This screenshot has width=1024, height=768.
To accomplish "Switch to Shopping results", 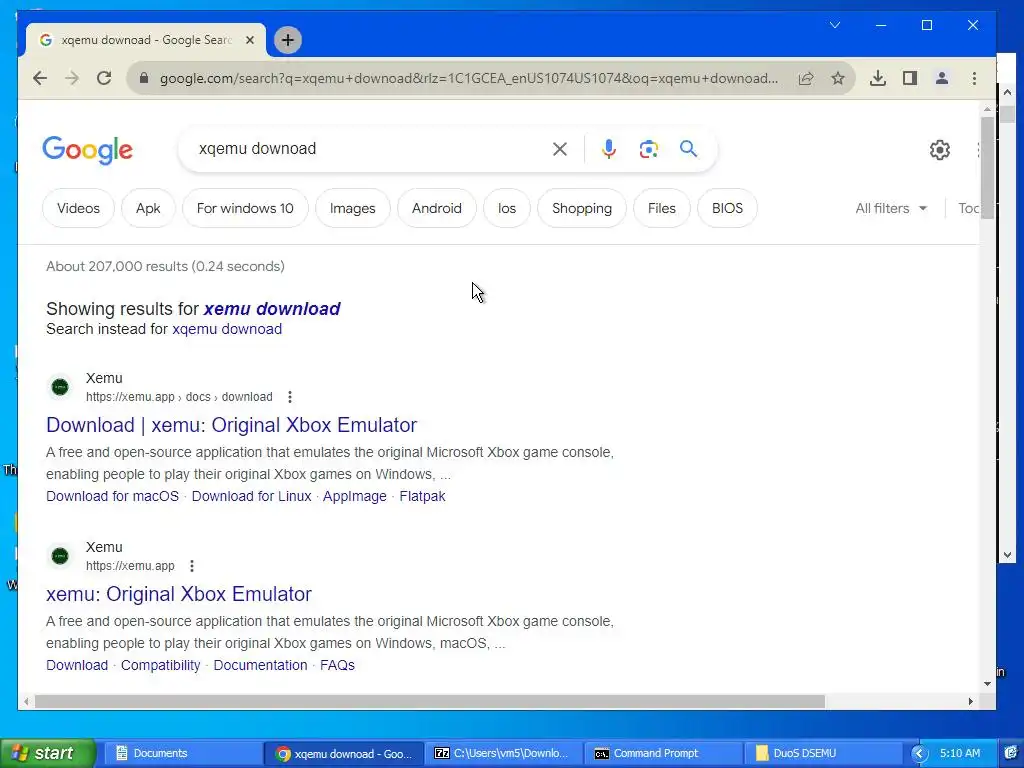I will click(582, 208).
